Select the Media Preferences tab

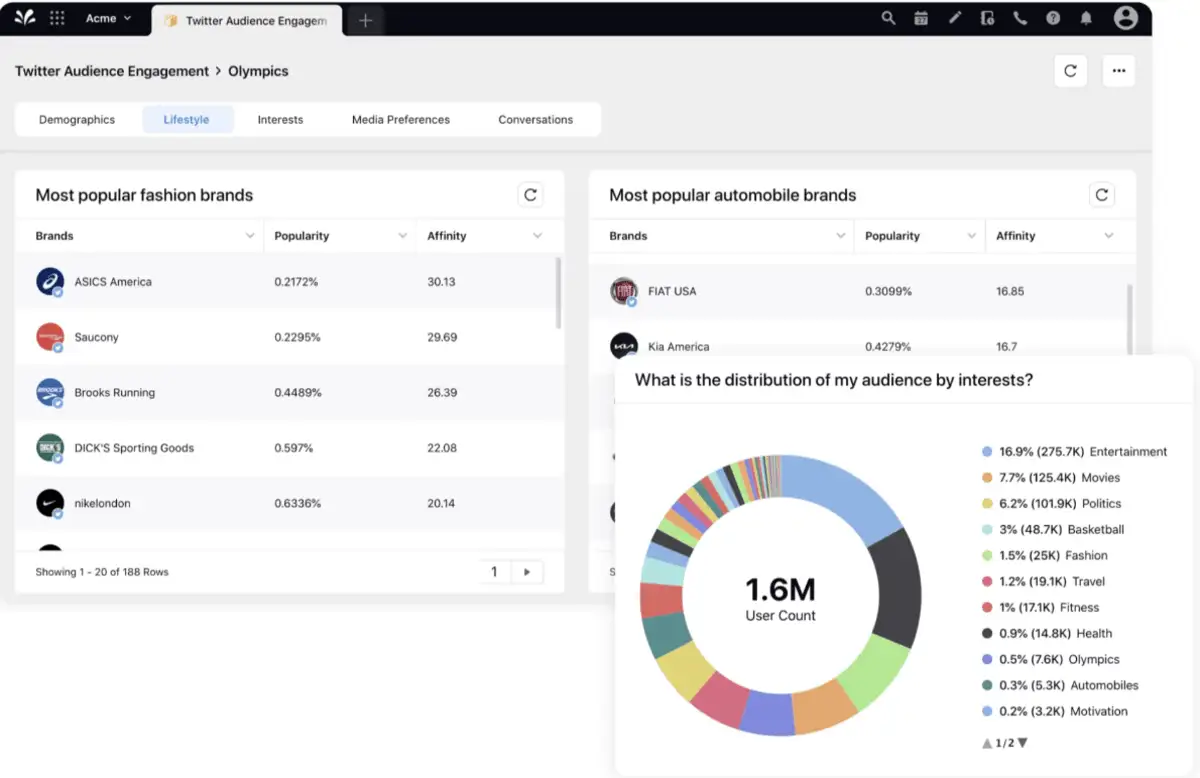pos(400,119)
